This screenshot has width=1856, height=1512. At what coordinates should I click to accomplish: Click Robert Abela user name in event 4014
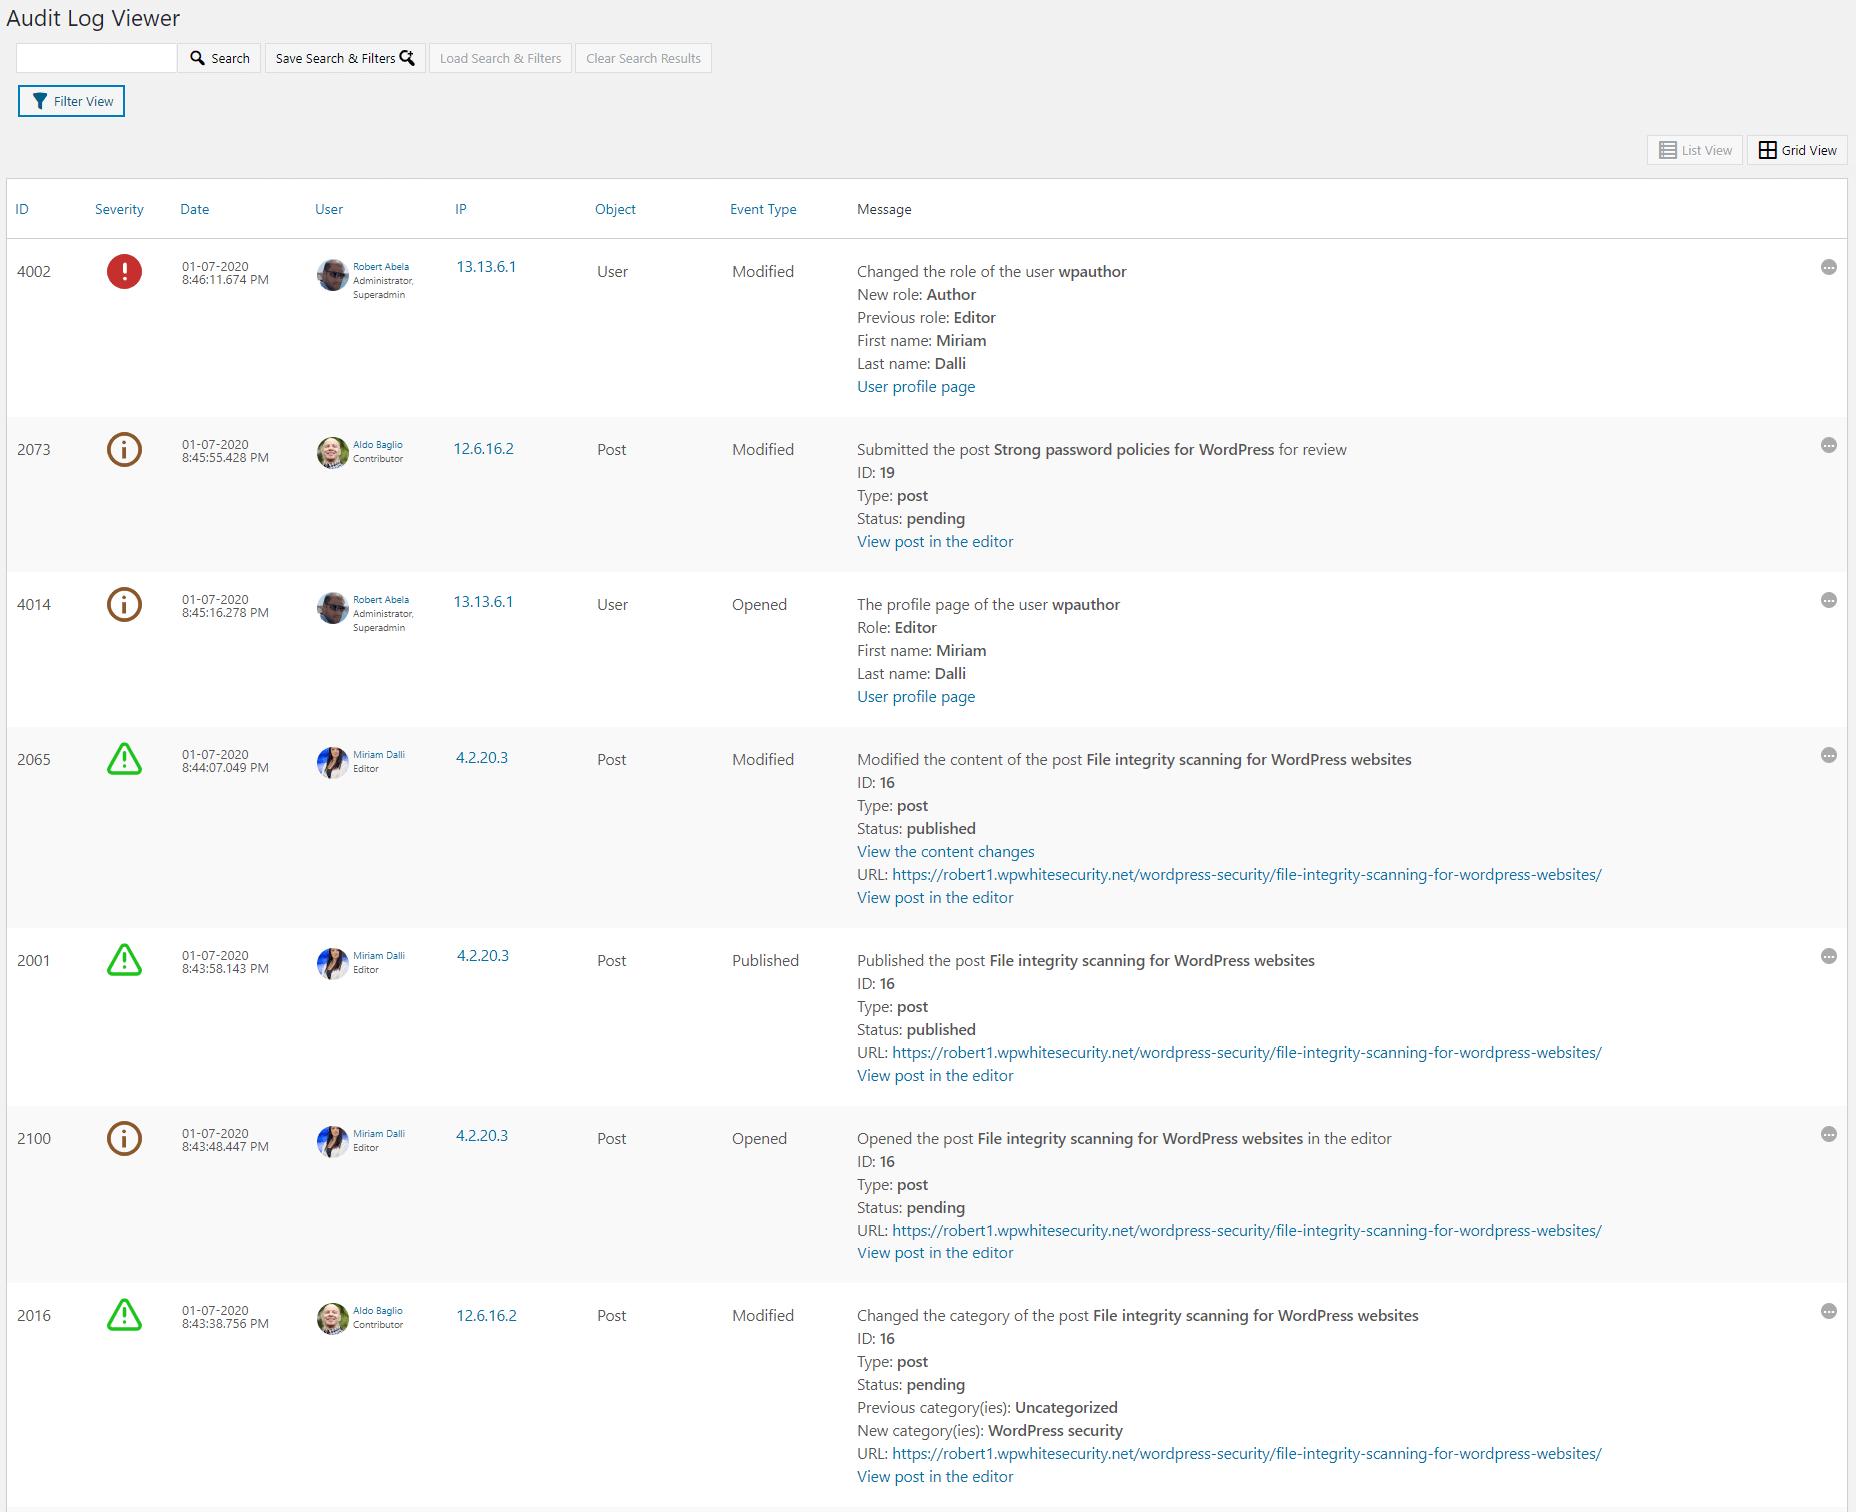pos(381,599)
